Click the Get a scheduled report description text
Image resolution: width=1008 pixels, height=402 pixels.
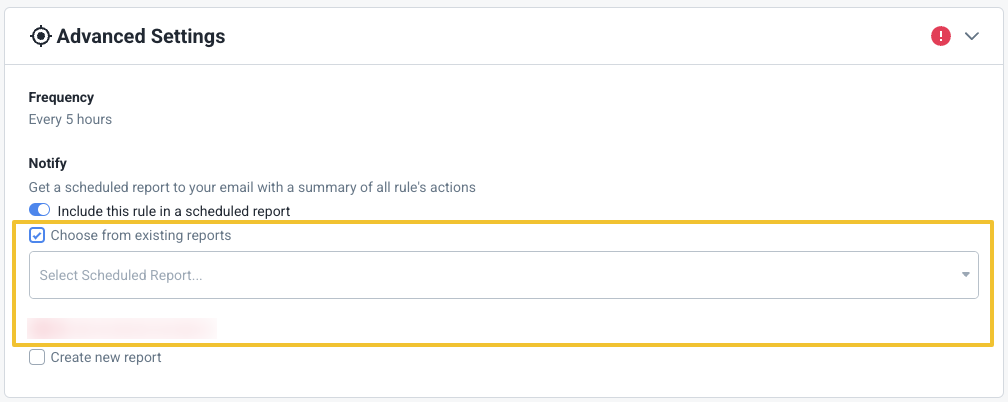tap(252, 188)
